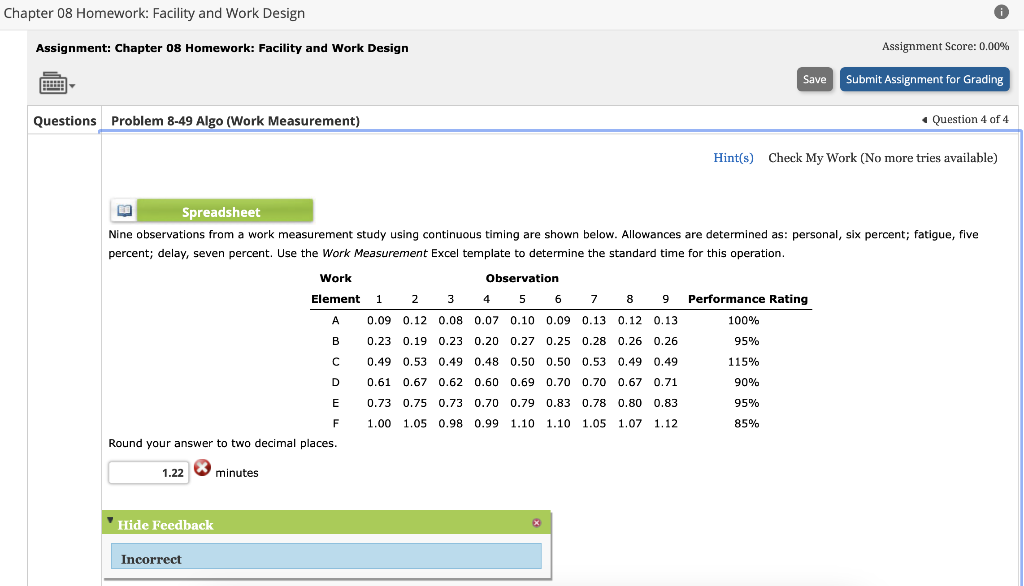Image resolution: width=1024 pixels, height=586 pixels.
Task: Click row label B in table
Action: 336,341
